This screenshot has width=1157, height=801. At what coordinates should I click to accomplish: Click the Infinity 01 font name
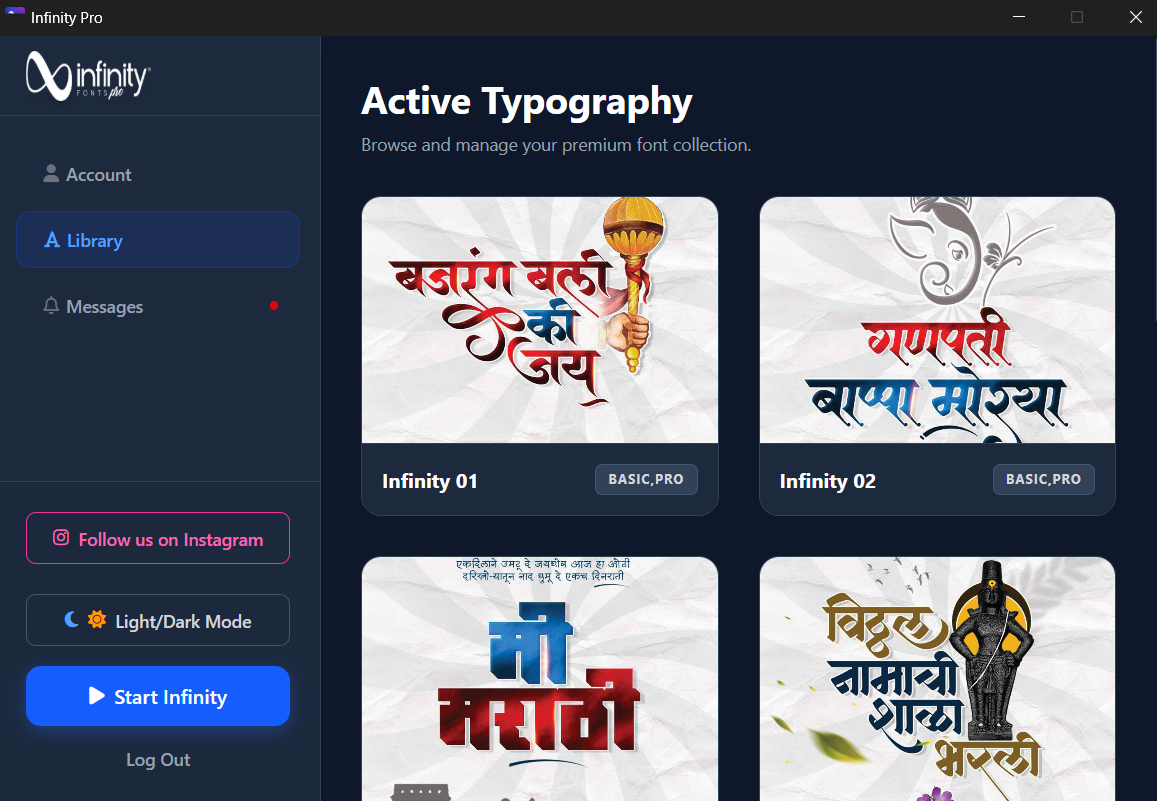[x=429, y=481]
